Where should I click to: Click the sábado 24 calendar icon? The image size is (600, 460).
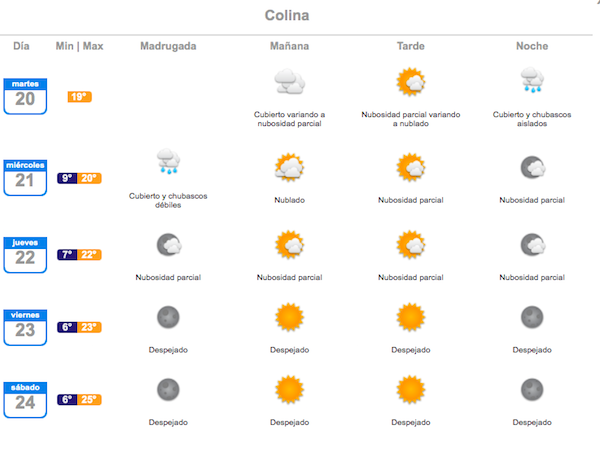(25, 400)
